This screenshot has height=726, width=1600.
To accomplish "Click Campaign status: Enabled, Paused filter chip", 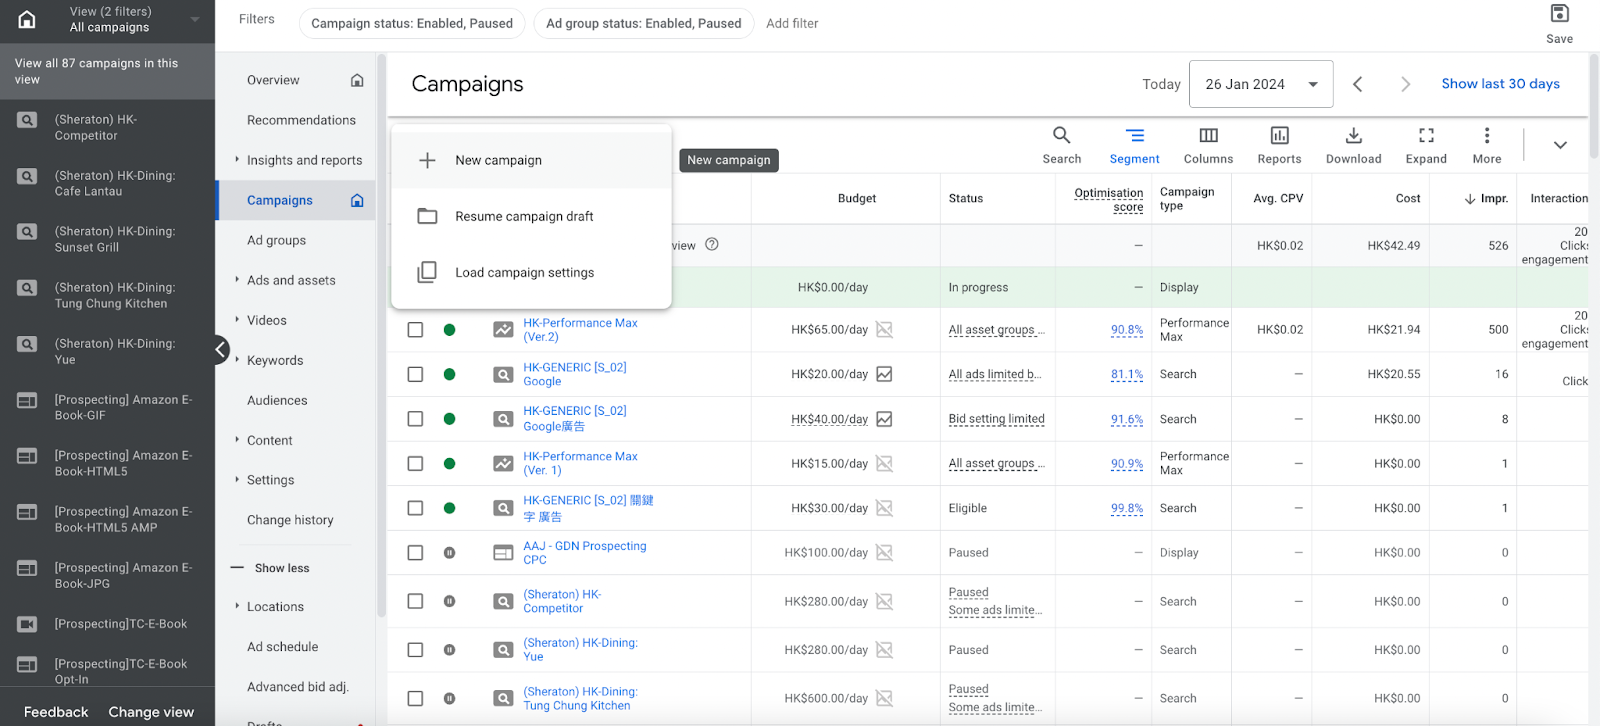I will pyautogui.click(x=412, y=23).
